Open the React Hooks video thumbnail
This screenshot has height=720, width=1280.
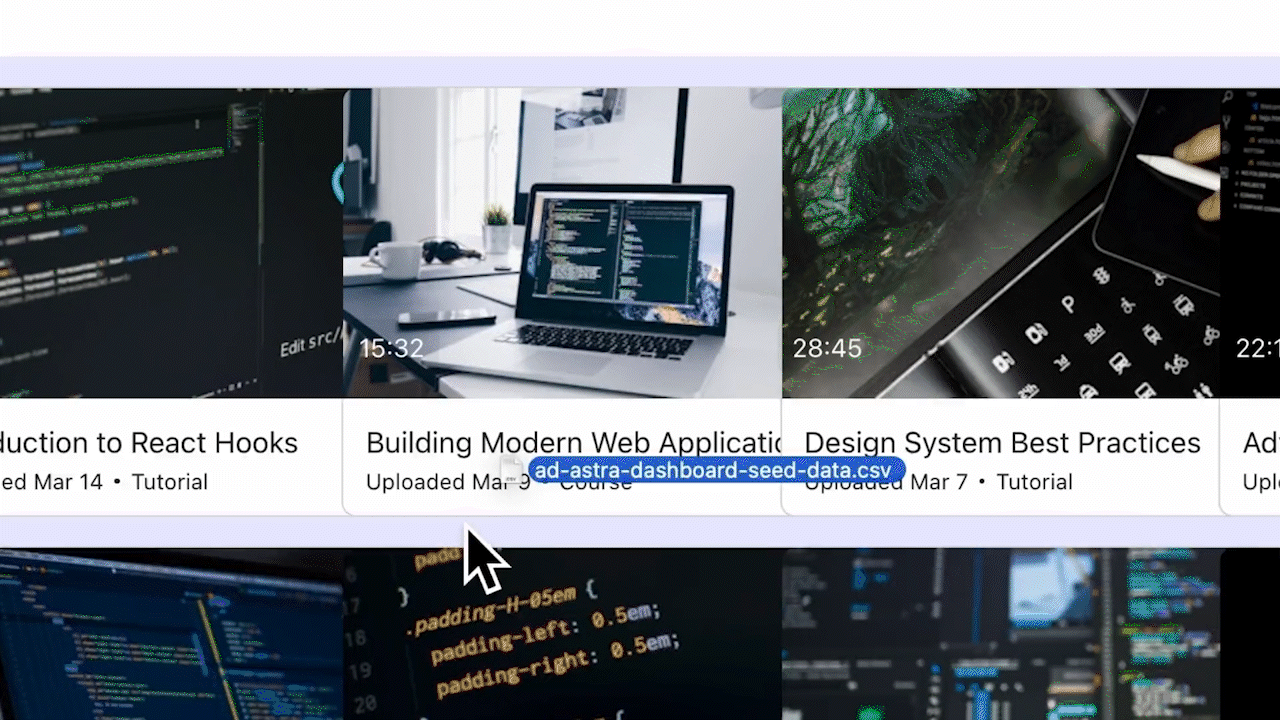click(x=171, y=243)
